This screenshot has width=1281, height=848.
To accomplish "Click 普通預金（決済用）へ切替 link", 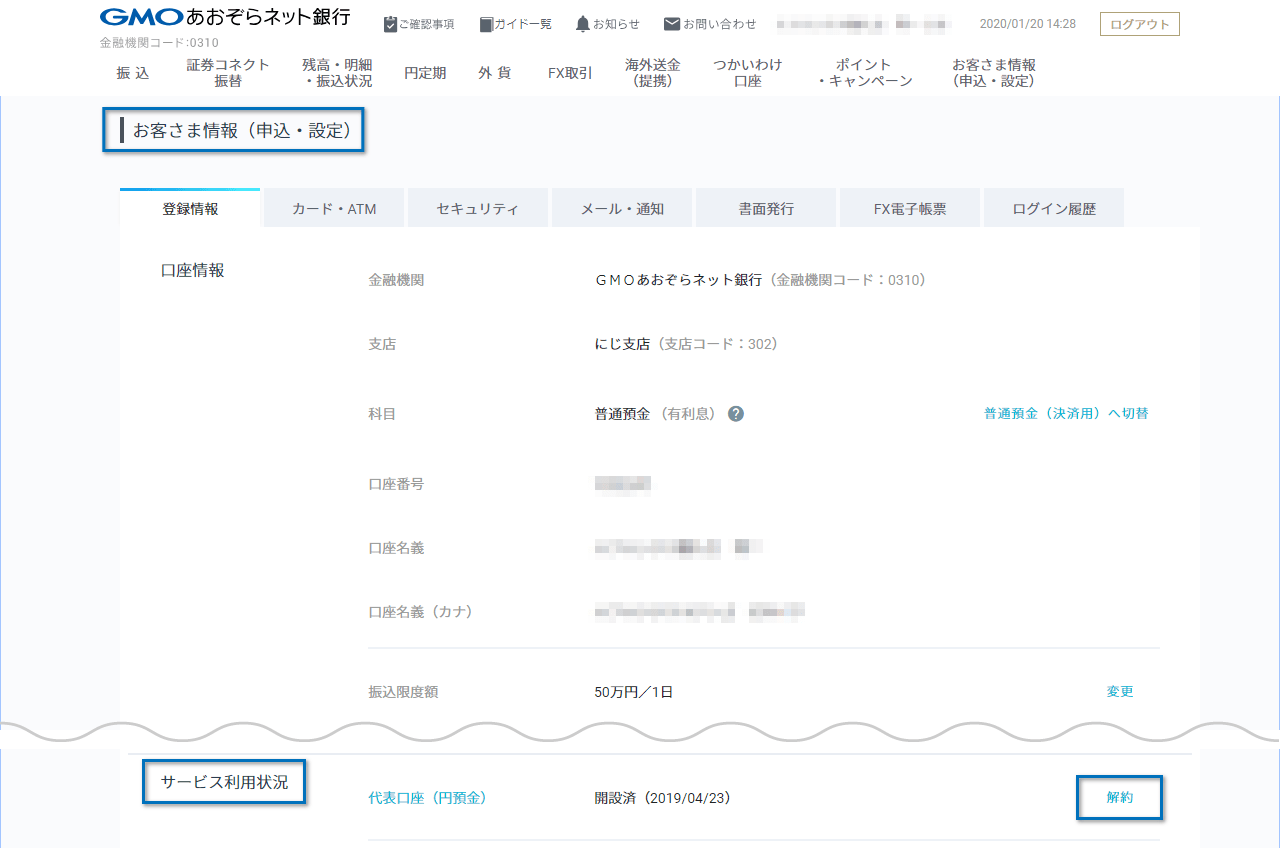I will pos(1066,414).
